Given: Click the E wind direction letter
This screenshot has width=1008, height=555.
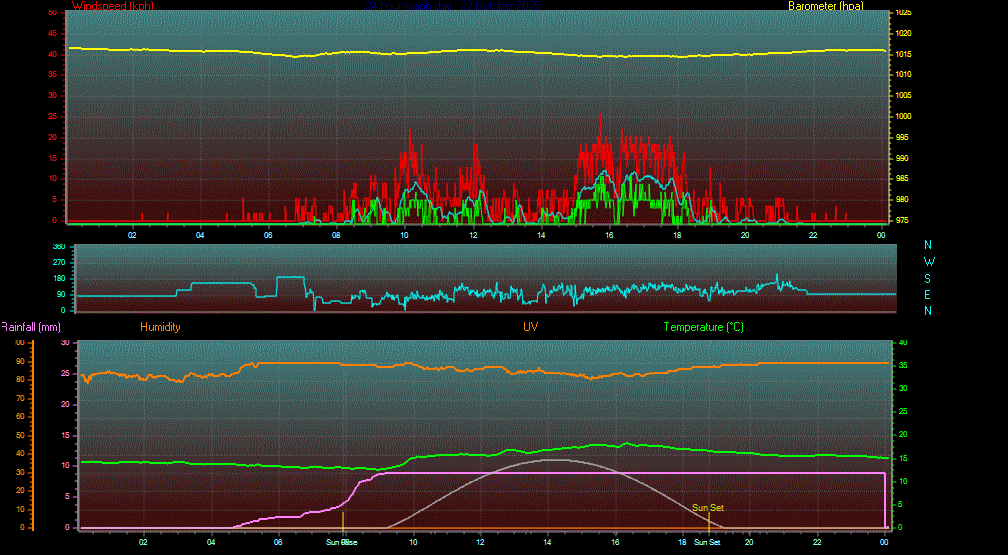Looking at the screenshot, I should 928,294.
